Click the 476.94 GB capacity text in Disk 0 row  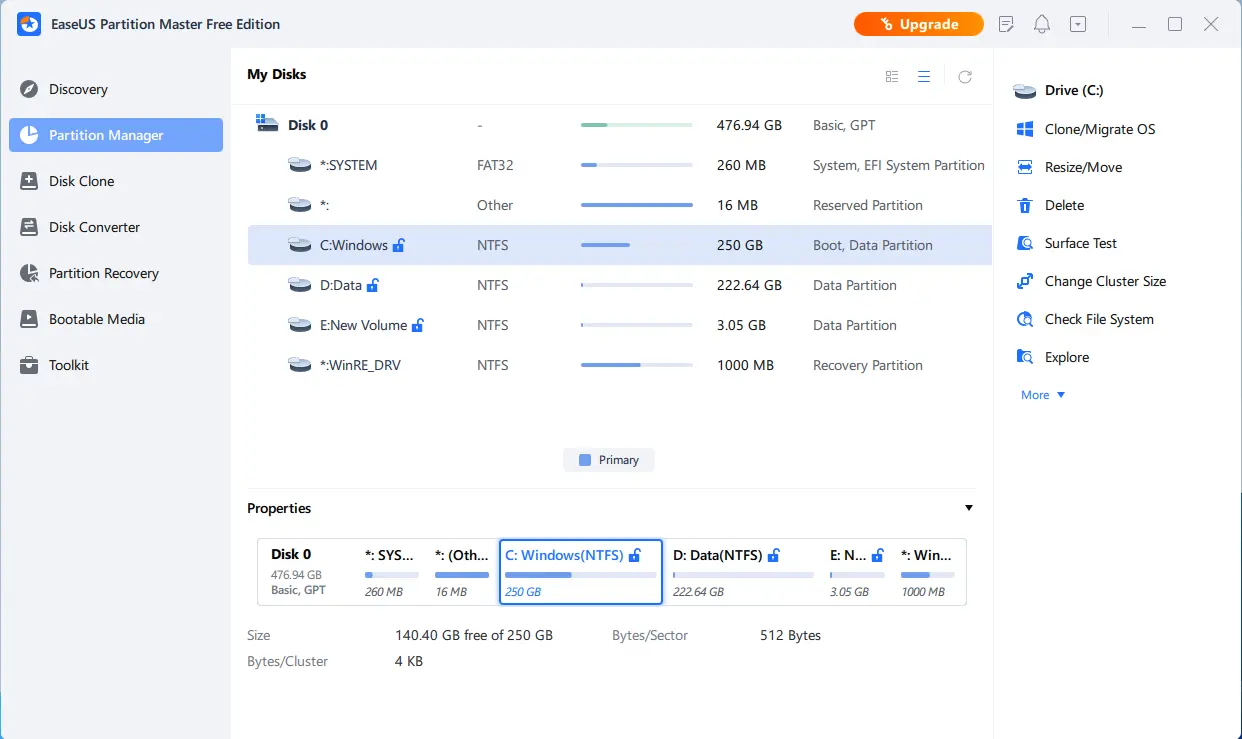[749, 125]
